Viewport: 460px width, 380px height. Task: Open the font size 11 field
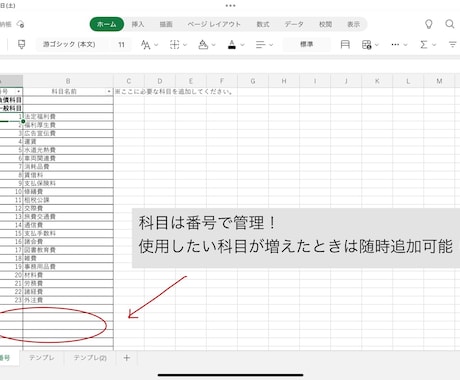tap(121, 44)
